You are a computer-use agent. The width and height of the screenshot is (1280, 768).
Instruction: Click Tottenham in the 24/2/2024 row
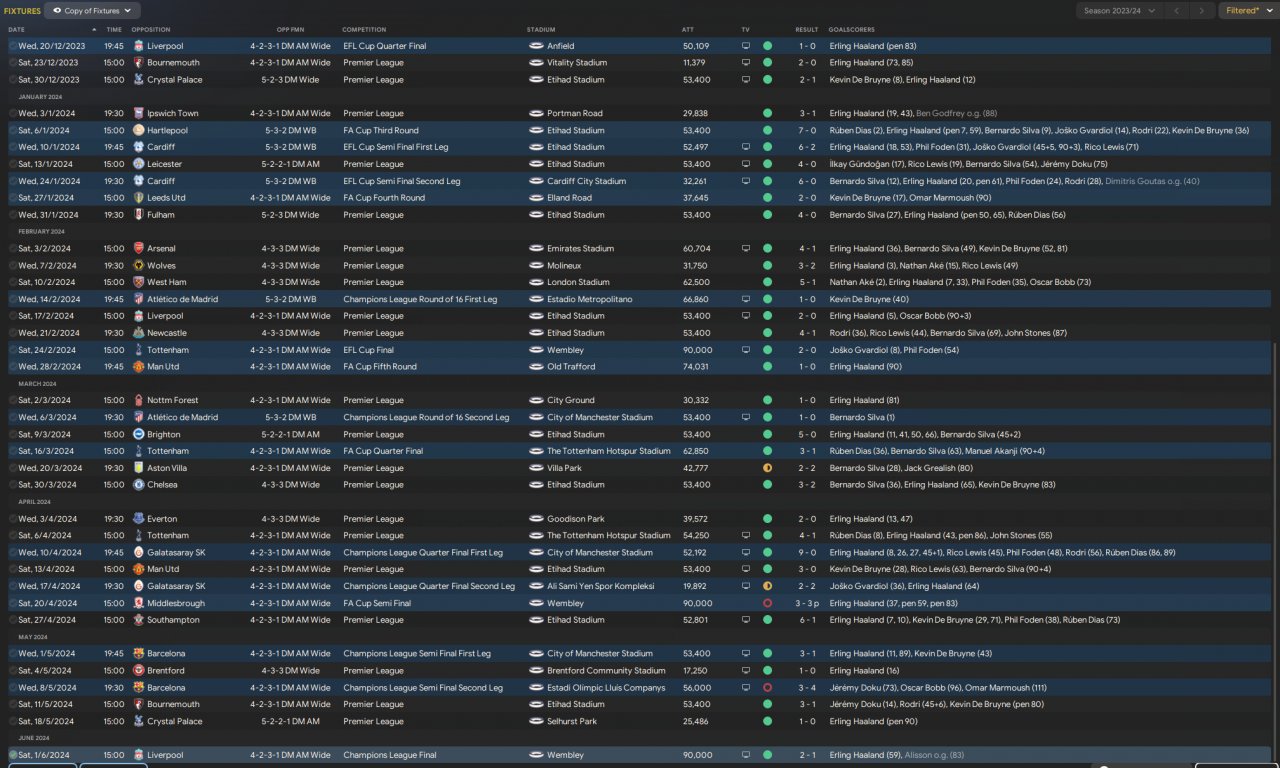coord(168,350)
